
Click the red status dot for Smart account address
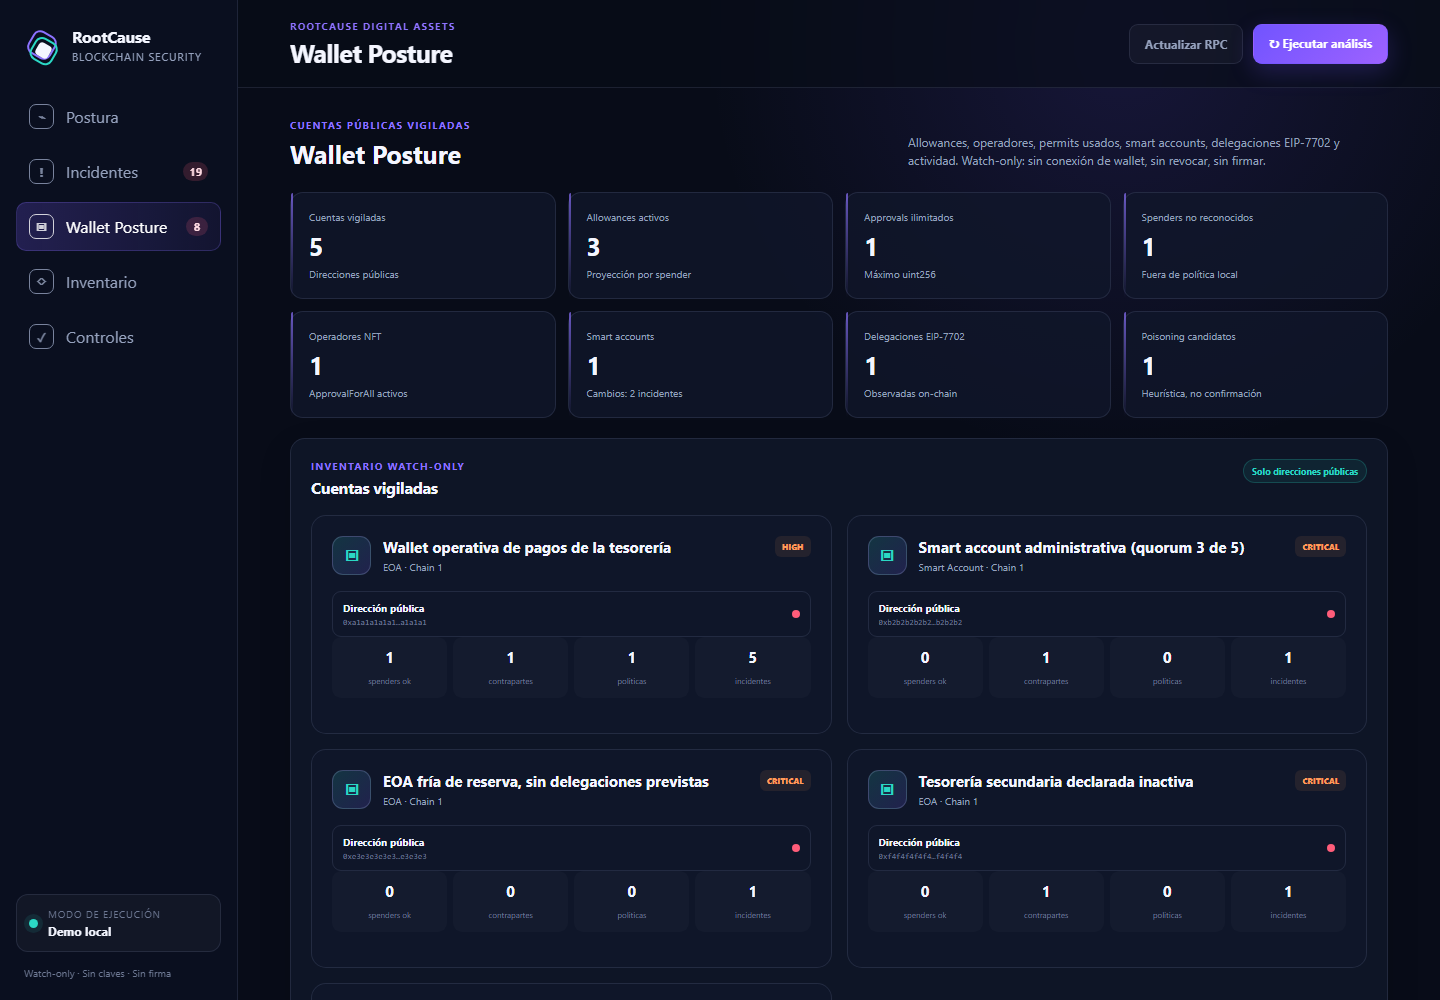pos(1331,614)
